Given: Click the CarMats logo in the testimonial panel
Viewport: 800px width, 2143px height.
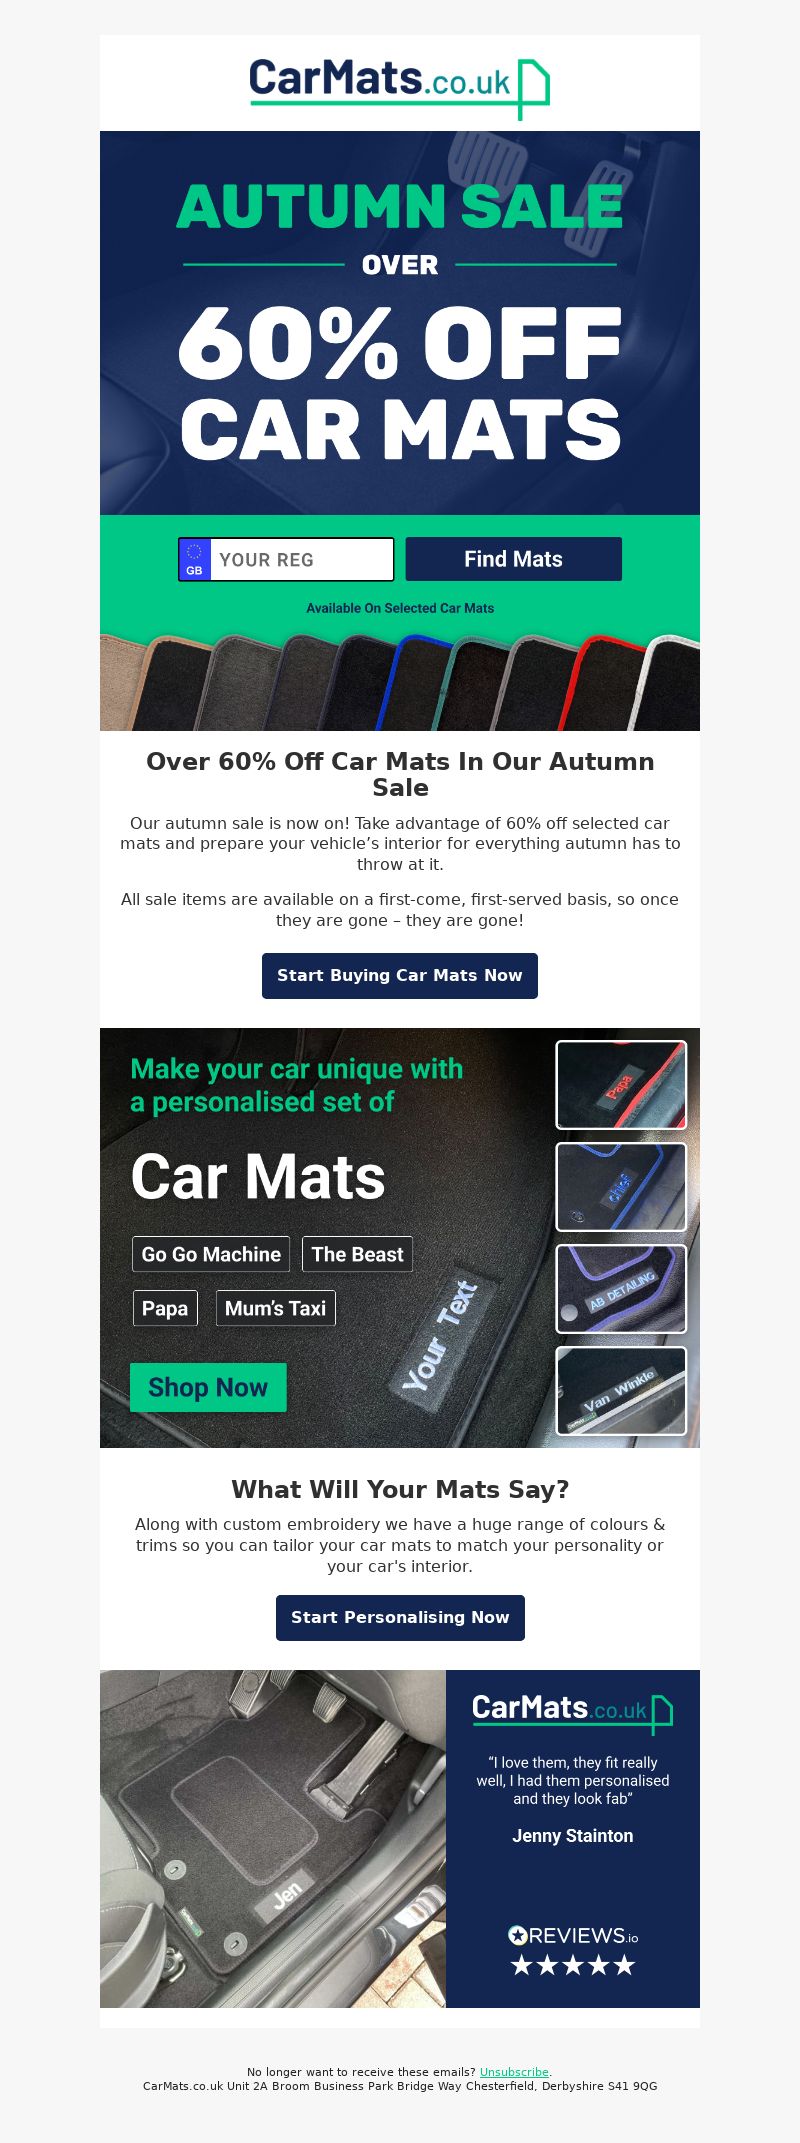Looking at the screenshot, I should pyautogui.click(x=572, y=1713).
